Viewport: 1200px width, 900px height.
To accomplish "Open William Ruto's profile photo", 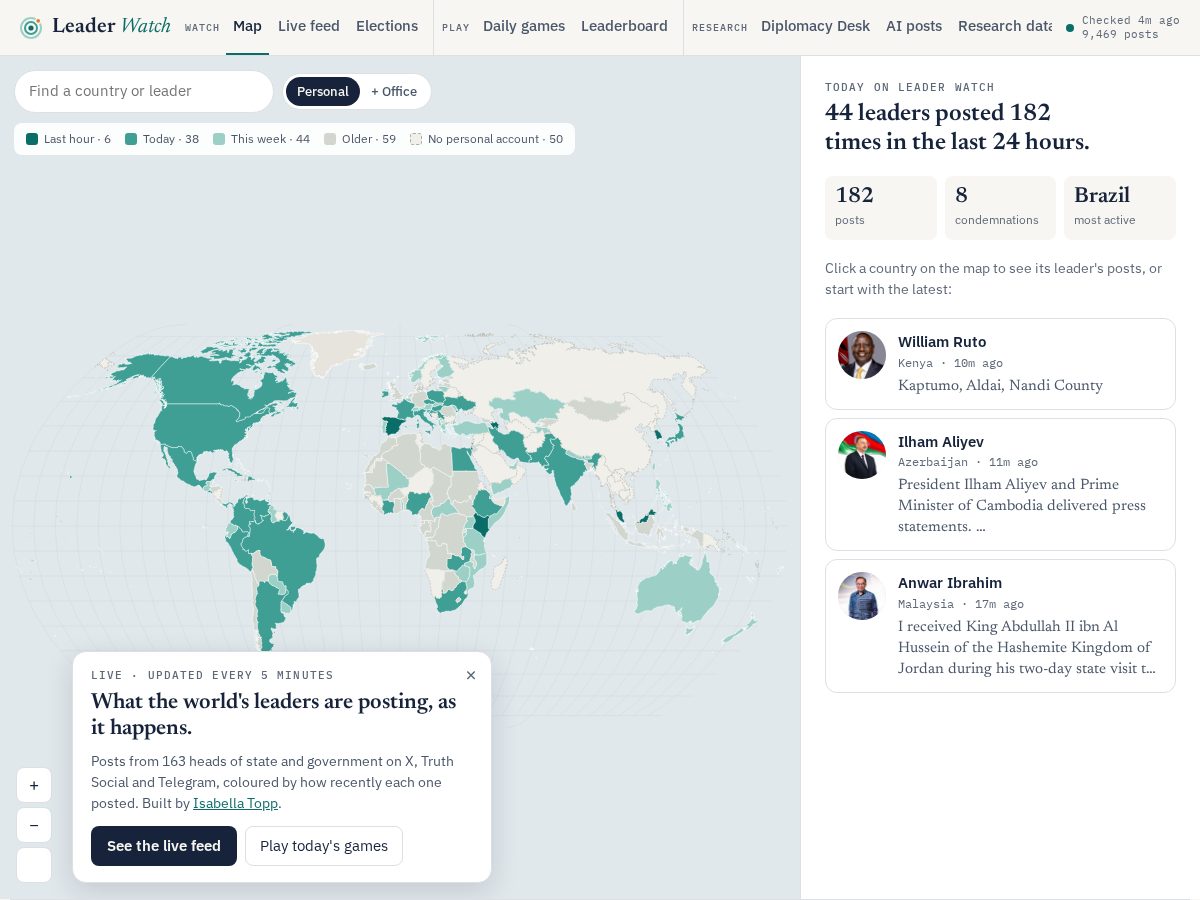I will click(x=862, y=355).
